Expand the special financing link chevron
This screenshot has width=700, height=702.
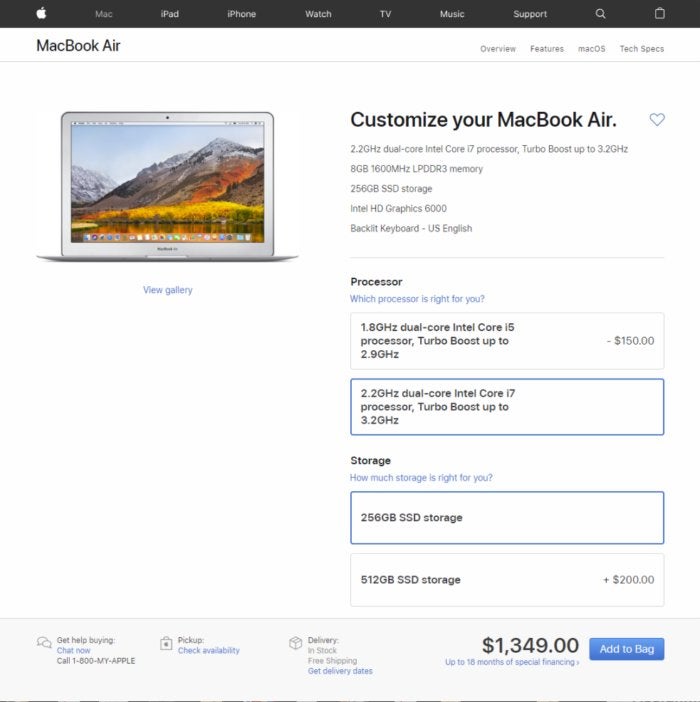tap(577, 662)
